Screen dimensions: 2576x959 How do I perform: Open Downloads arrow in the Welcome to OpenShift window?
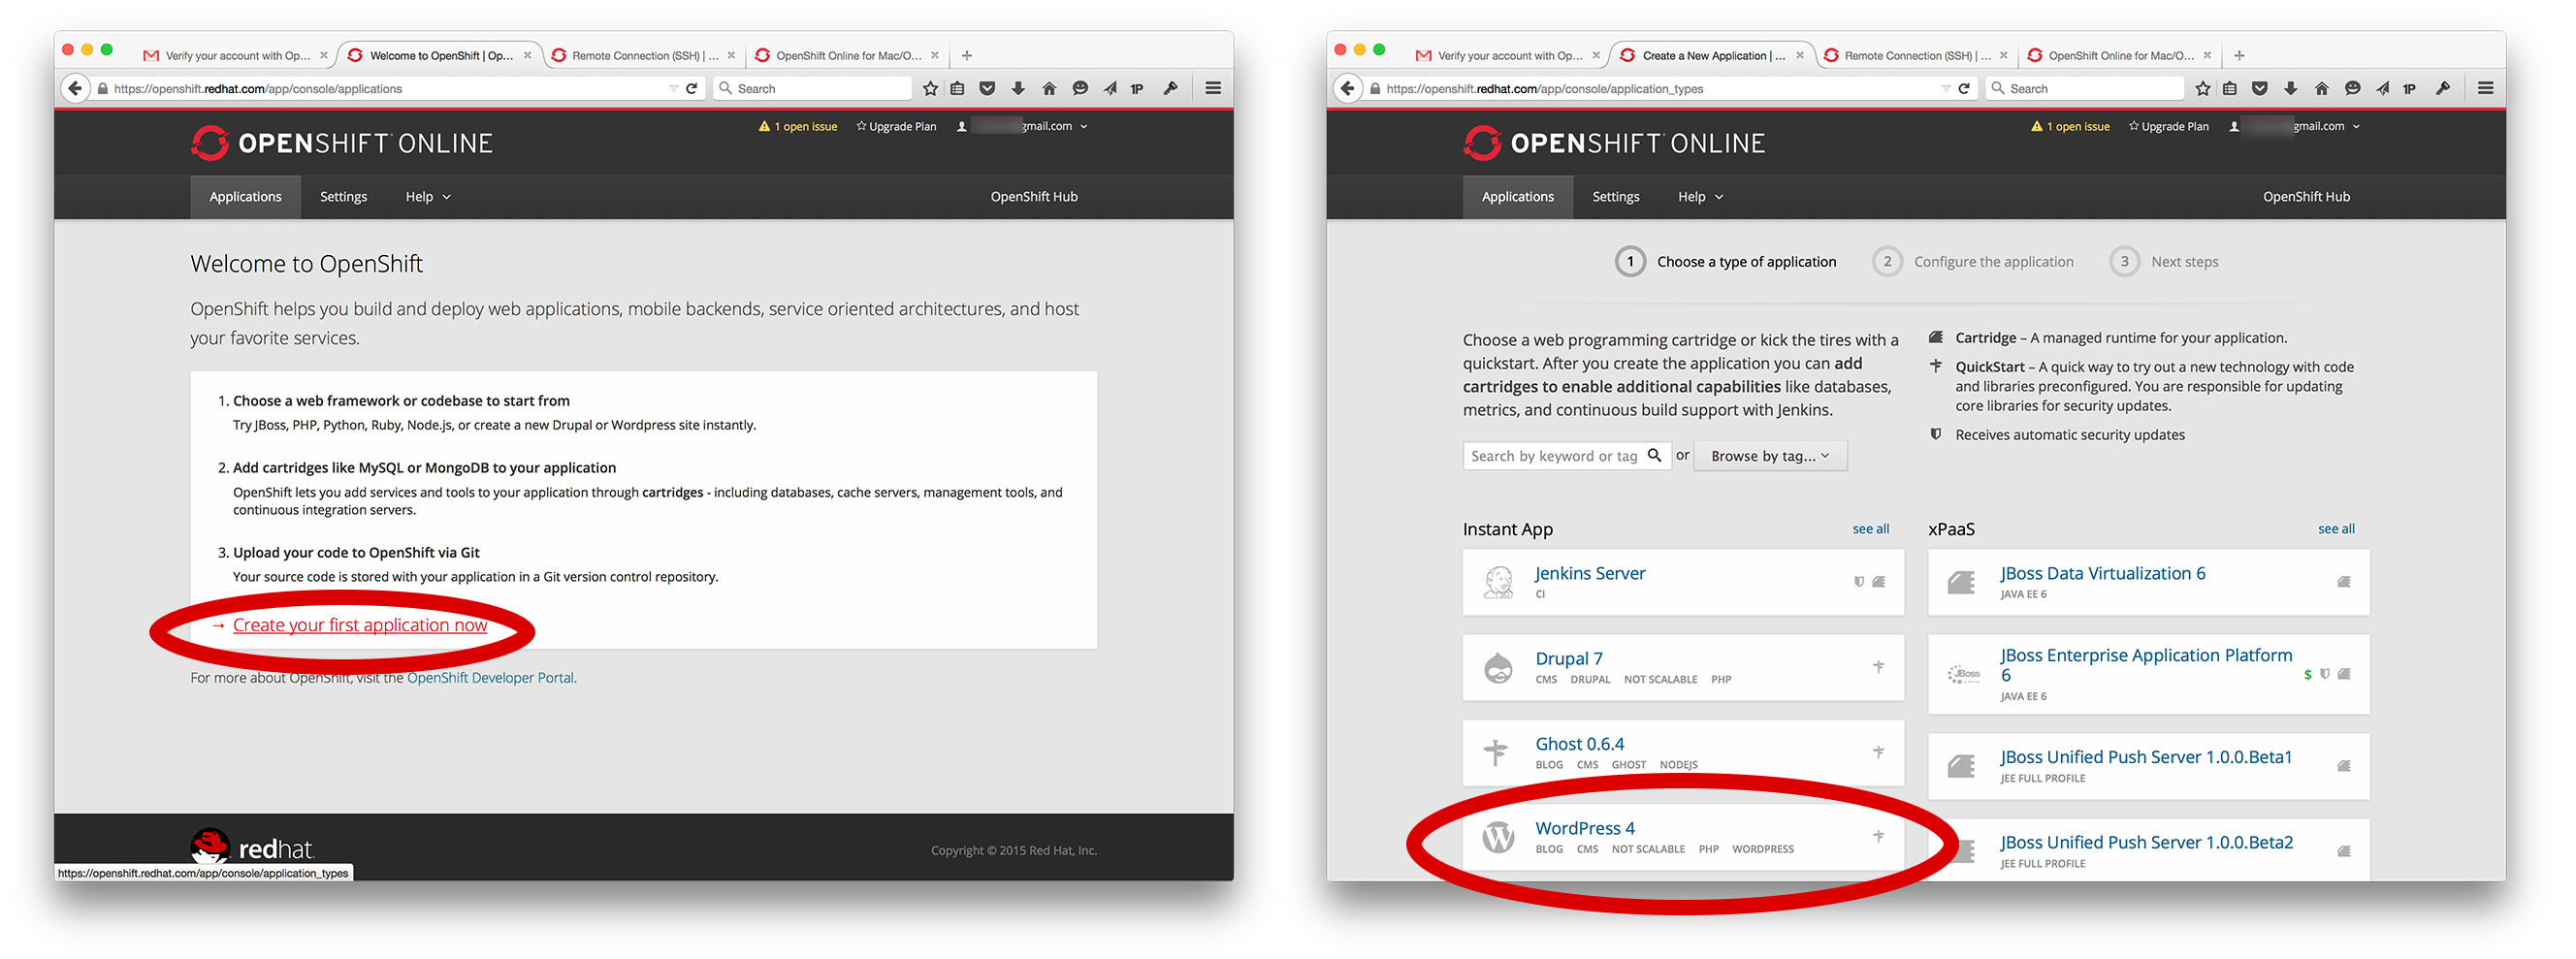[x=1018, y=88]
